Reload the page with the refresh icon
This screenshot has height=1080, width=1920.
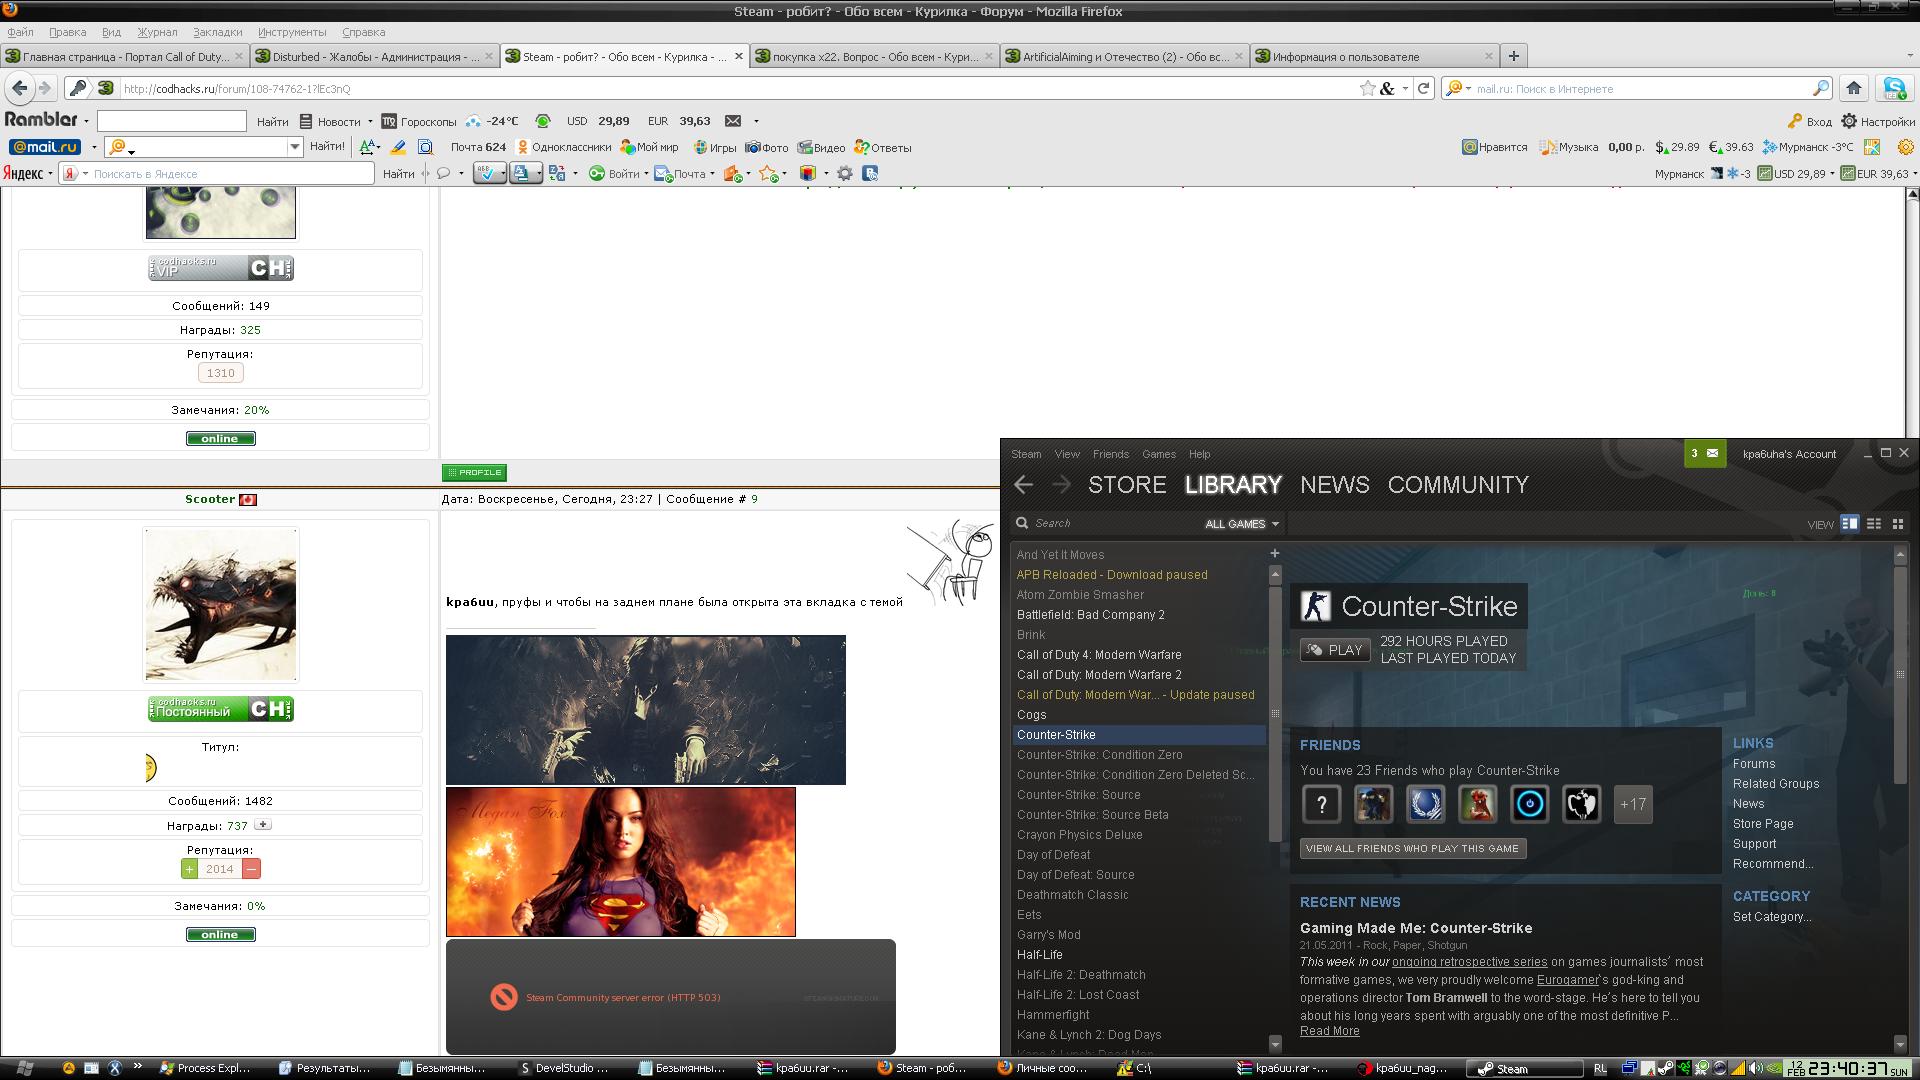[1424, 88]
